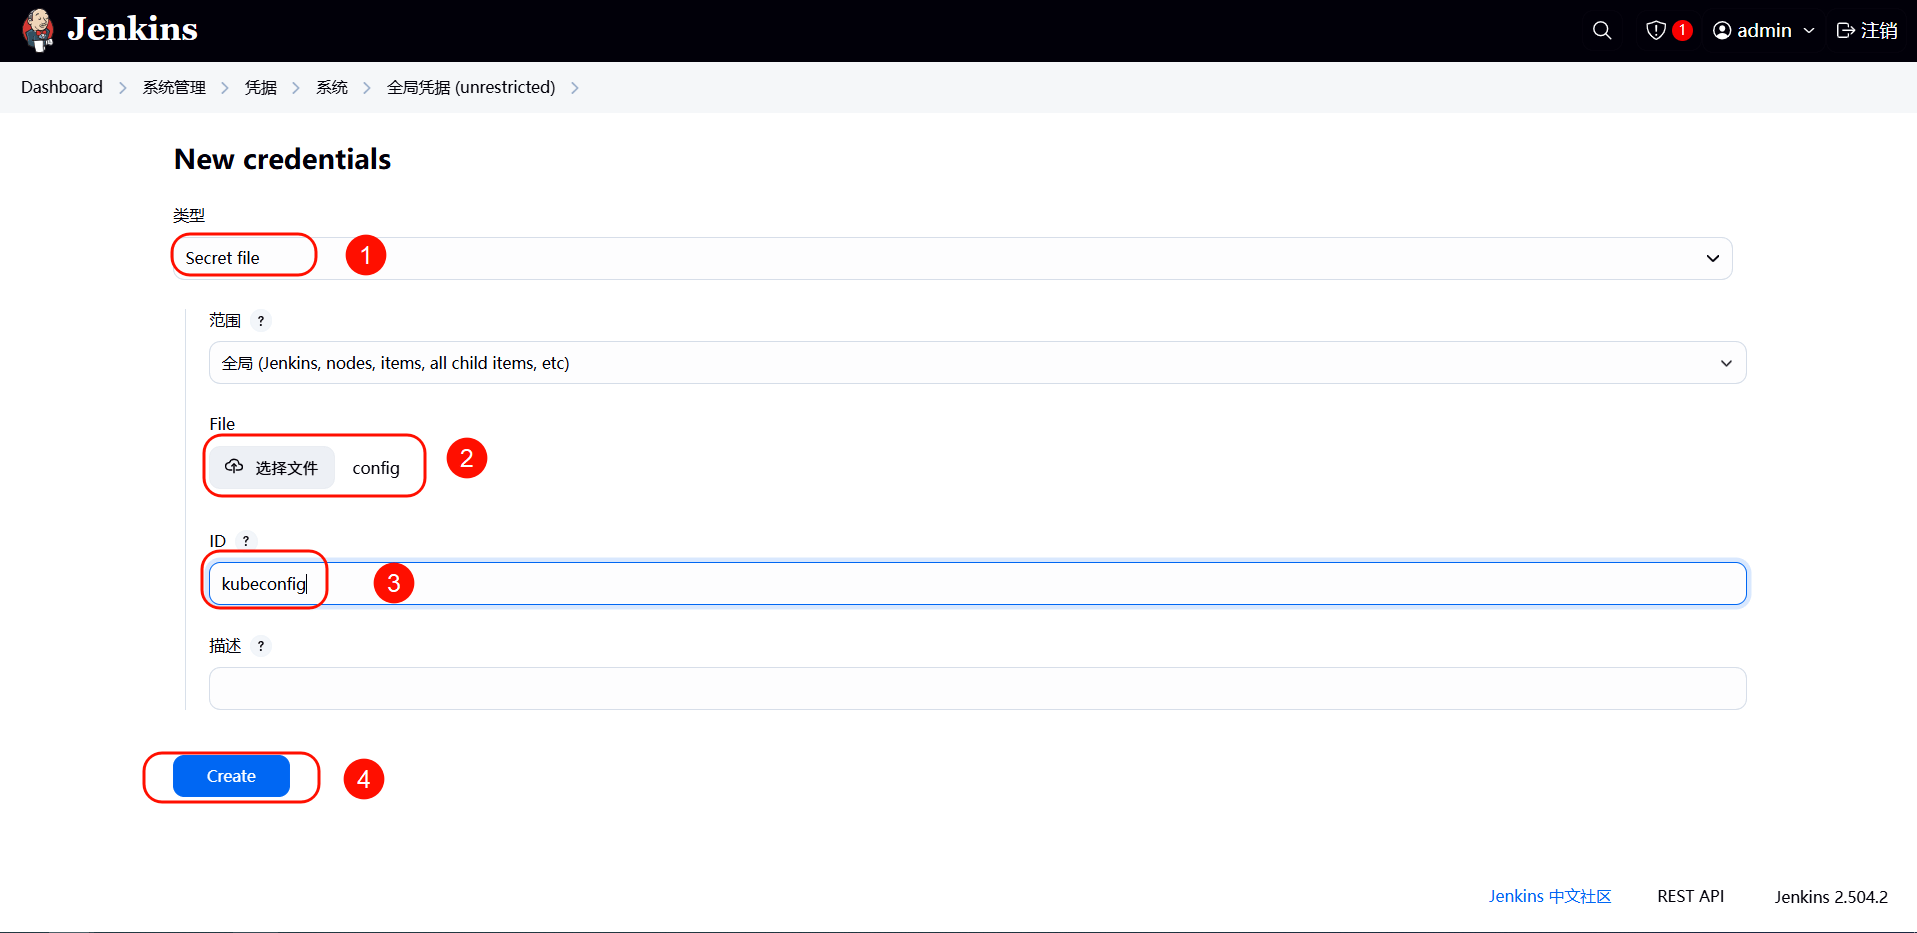Click the 注销 logout icon
Viewport: 1917px width, 933px height.
point(1846,30)
